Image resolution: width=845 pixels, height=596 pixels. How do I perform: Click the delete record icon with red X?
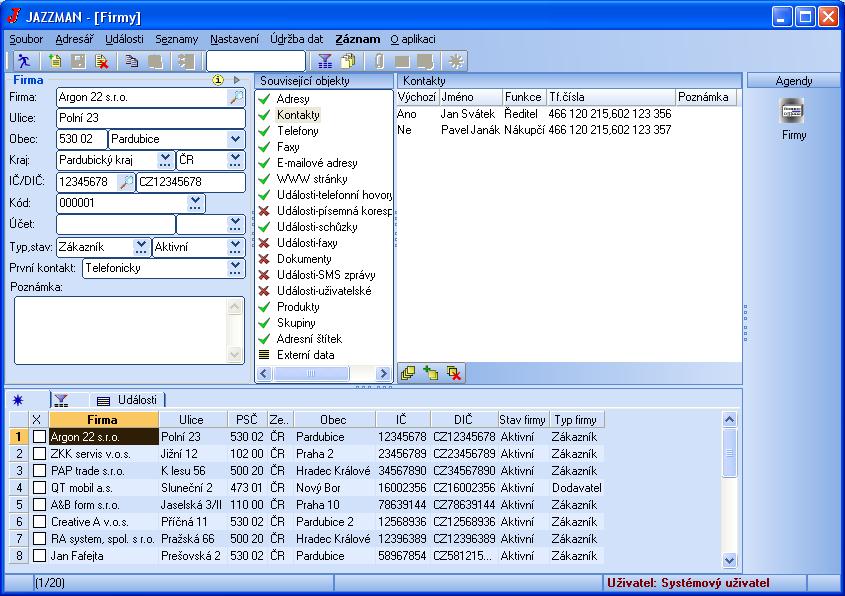coord(101,62)
